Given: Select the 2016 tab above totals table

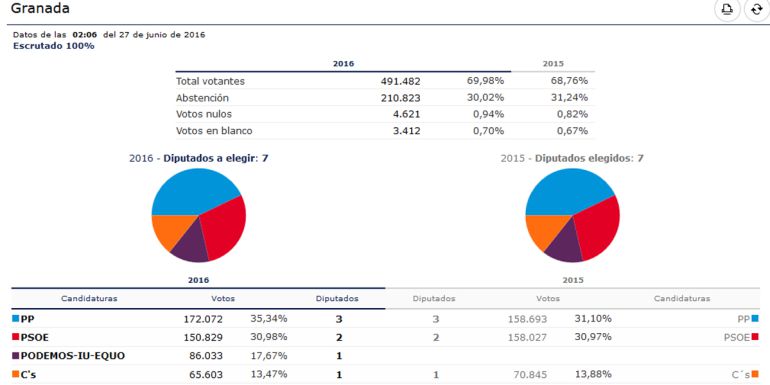Looking at the screenshot, I should click(343, 64).
